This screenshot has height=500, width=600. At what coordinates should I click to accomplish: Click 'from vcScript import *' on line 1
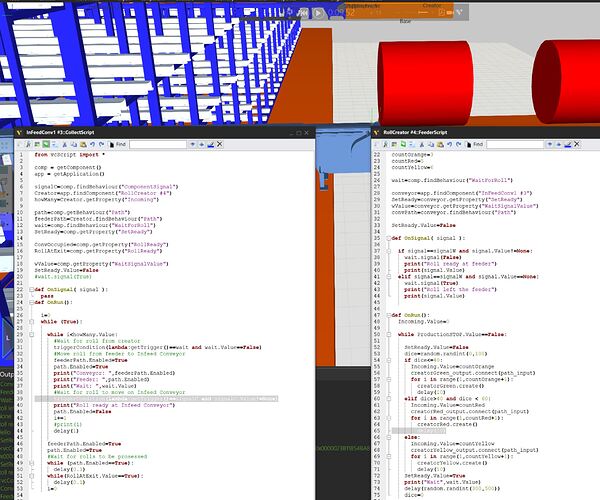pos(69,155)
